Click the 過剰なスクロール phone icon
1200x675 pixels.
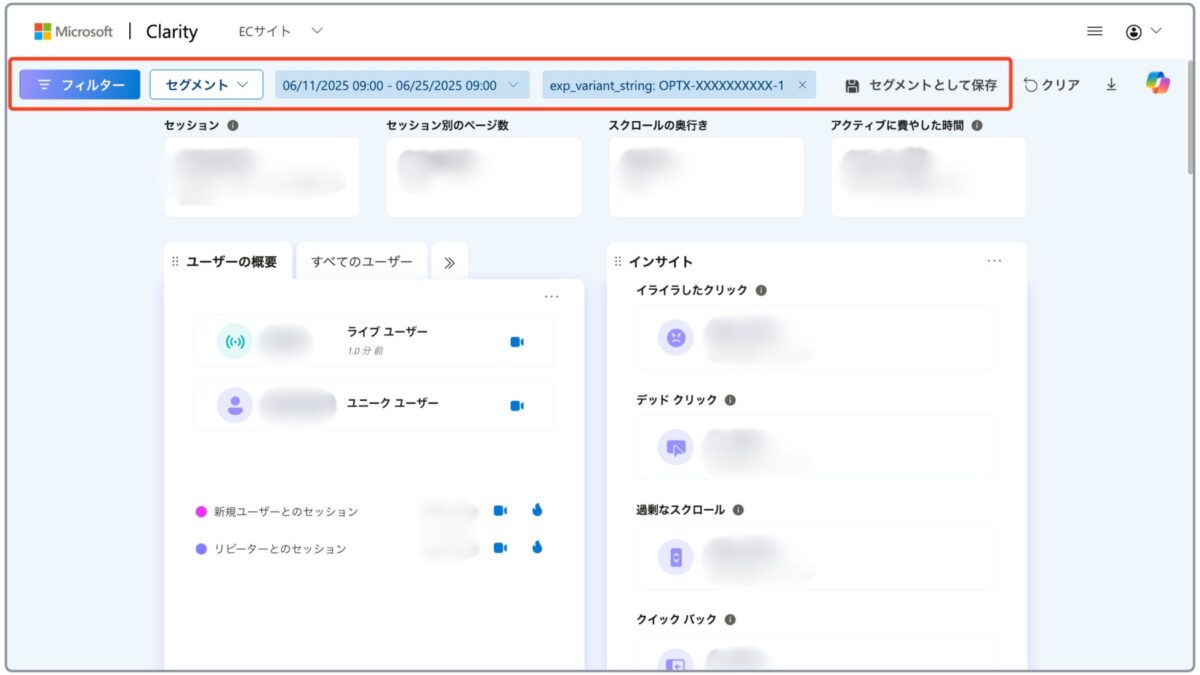[676, 557]
